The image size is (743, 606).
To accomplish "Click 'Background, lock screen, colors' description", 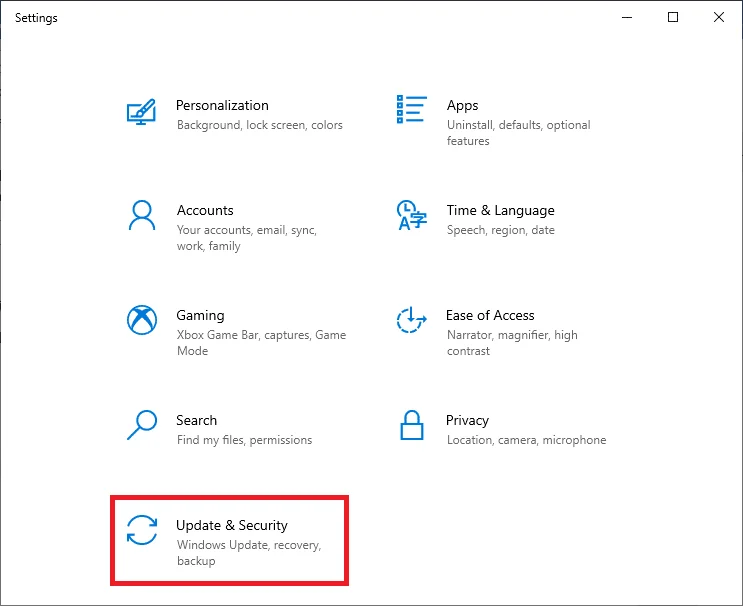I will coord(260,125).
